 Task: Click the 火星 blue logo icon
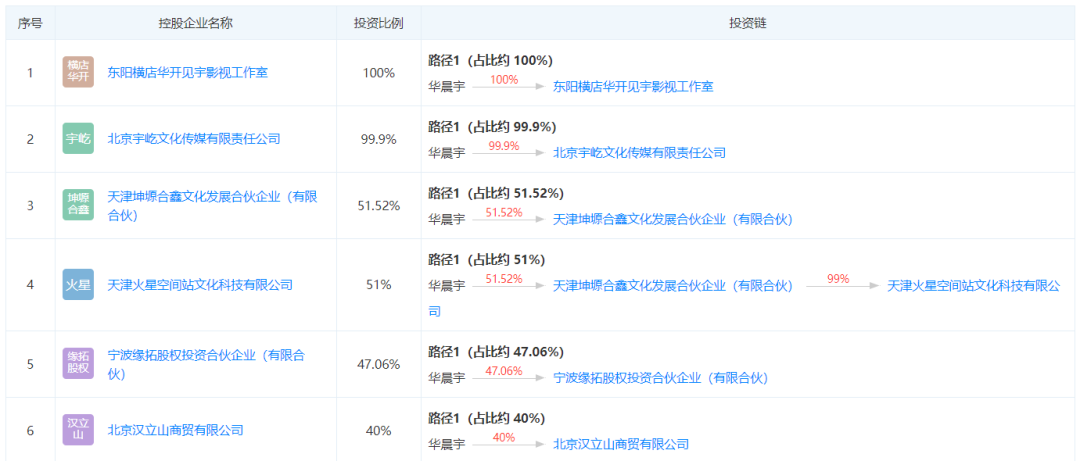pyautogui.click(x=78, y=285)
